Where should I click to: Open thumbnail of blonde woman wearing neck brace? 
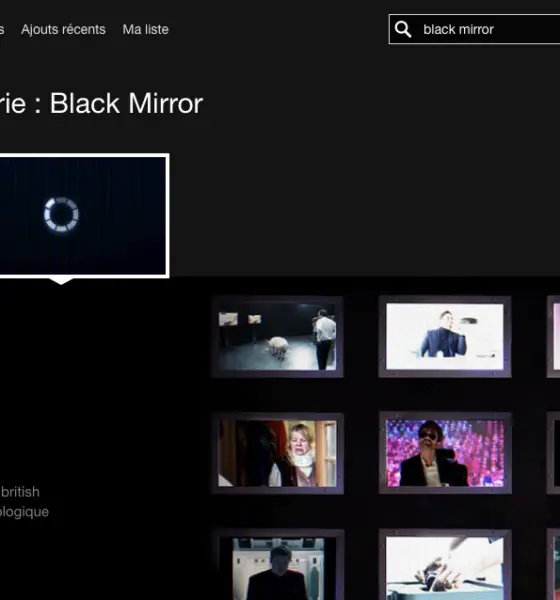coord(278,453)
